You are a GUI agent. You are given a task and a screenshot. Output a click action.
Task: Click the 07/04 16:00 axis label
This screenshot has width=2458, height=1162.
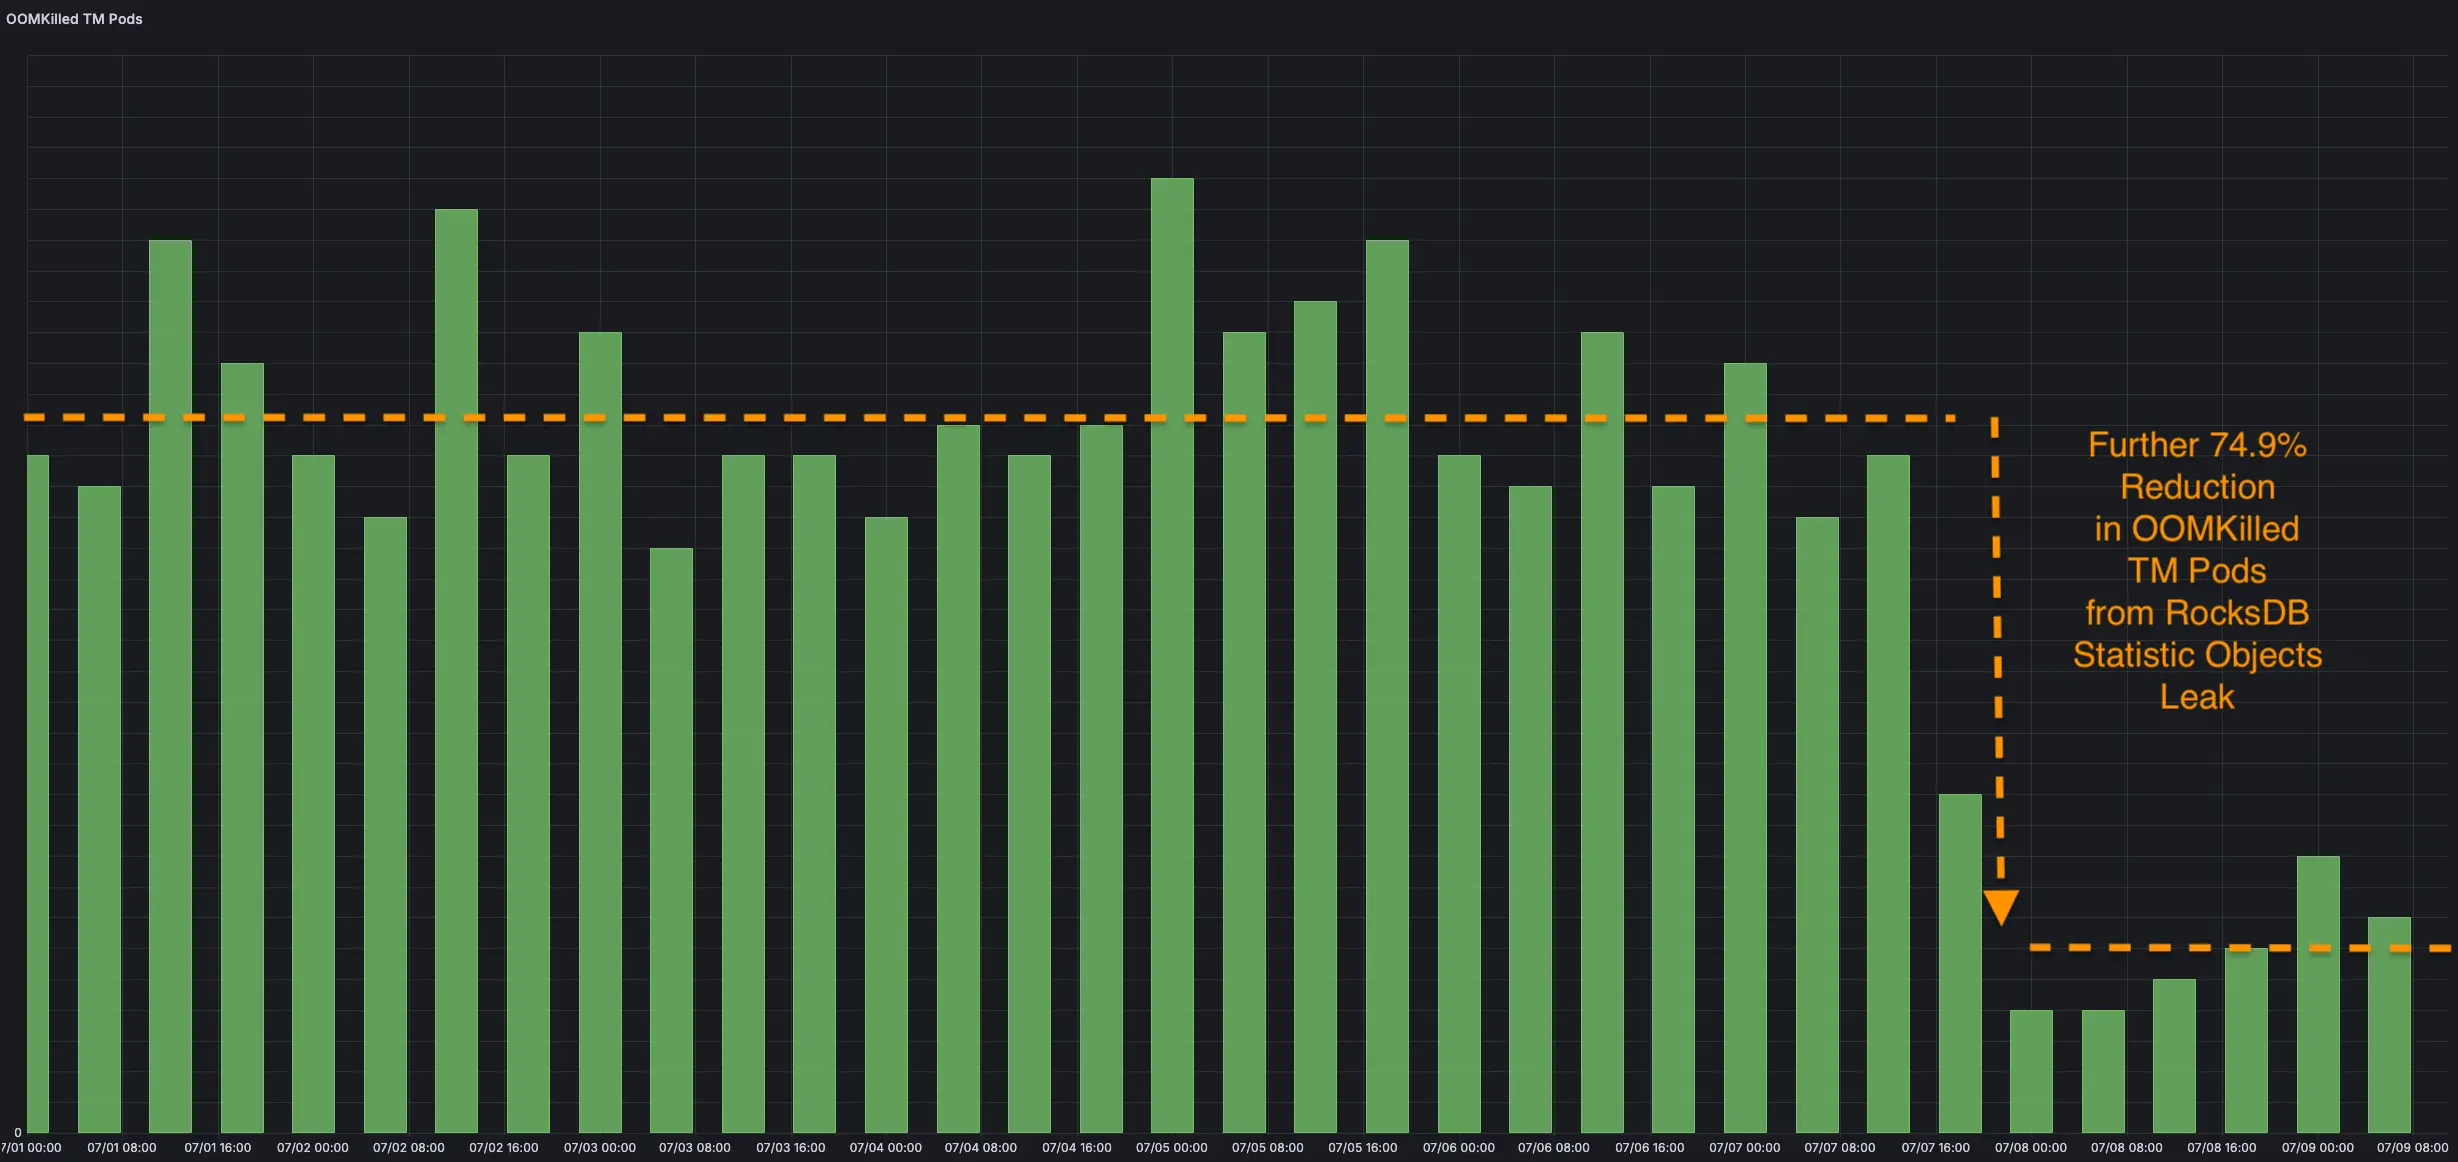(1077, 1148)
